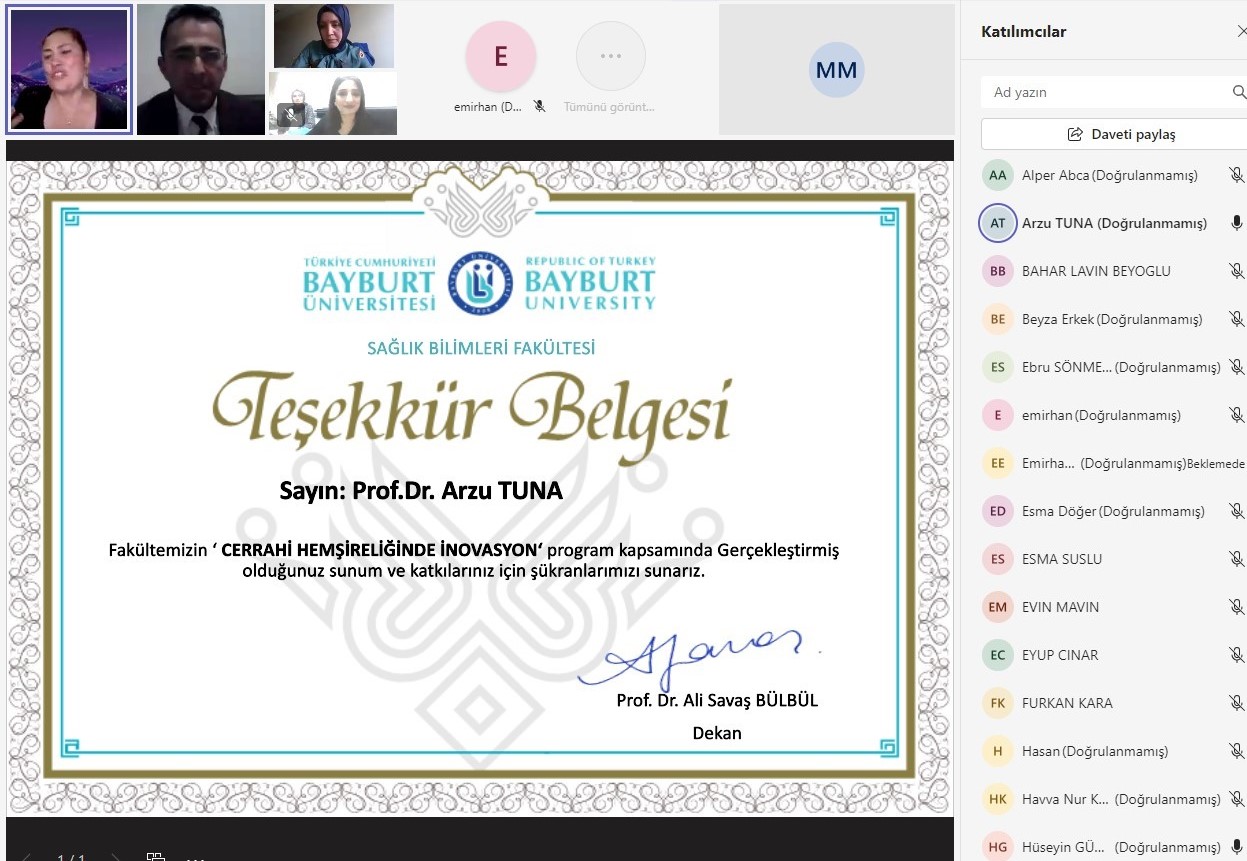
Task: Toggle the microphone icon beside ESMA SUSLU
Action: coord(1236,559)
